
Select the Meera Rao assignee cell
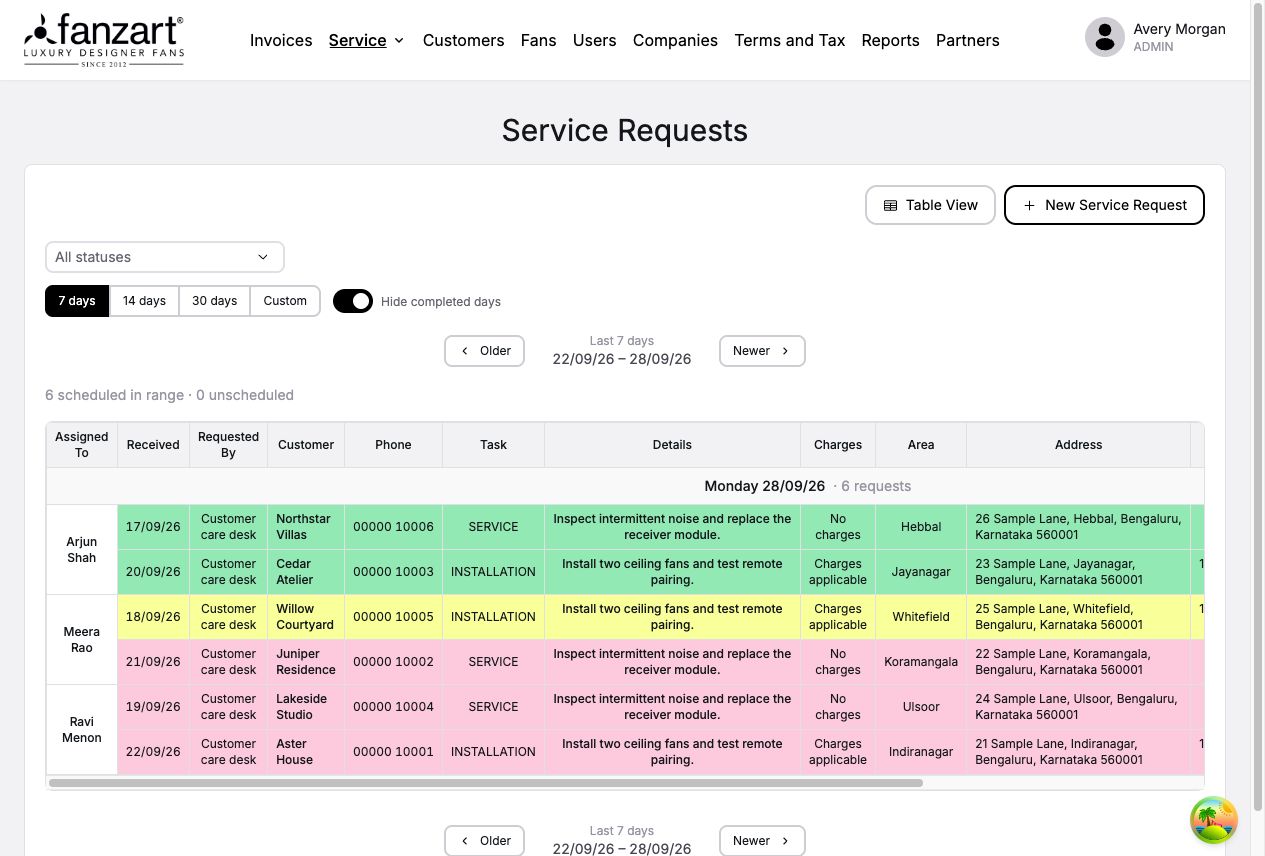click(x=82, y=640)
